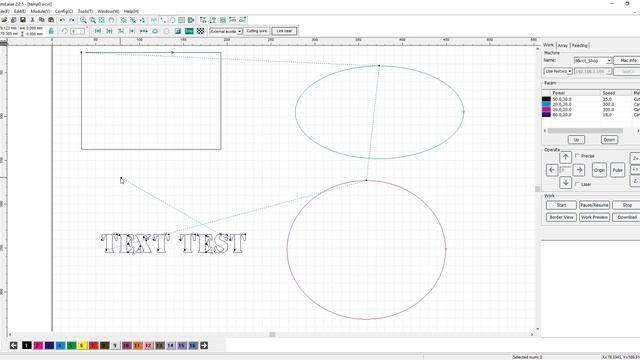Viewport: 640px width, 360px height.
Task: Switch to the Work tab
Action: [x=549, y=45]
